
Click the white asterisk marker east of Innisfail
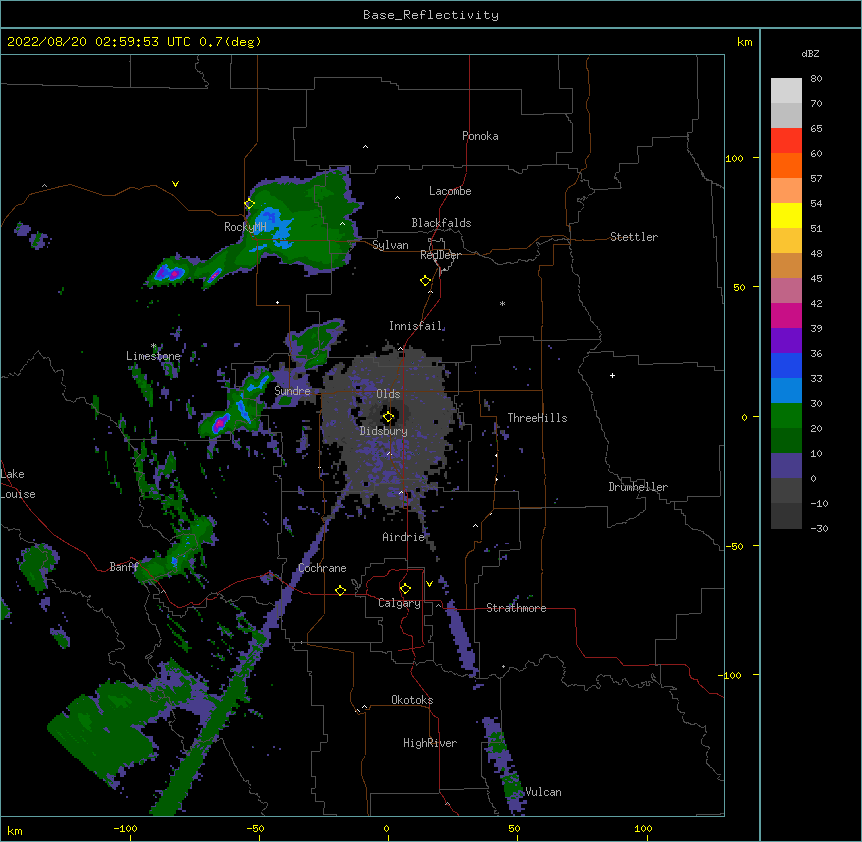point(502,303)
